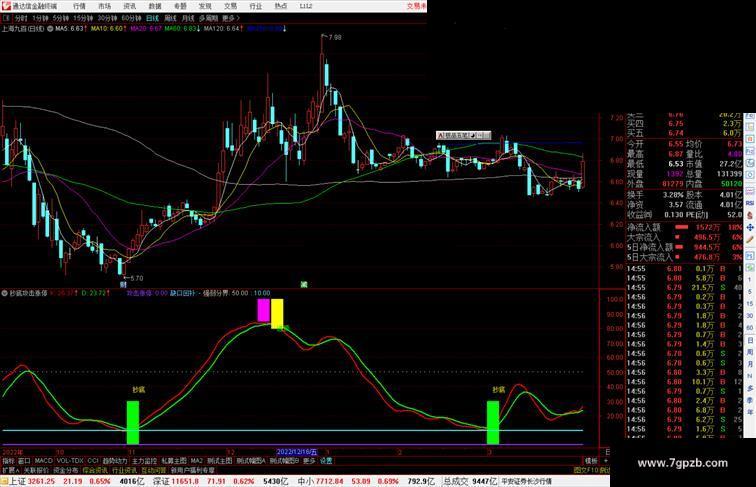Click the sidebar N period button

click(750, 376)
